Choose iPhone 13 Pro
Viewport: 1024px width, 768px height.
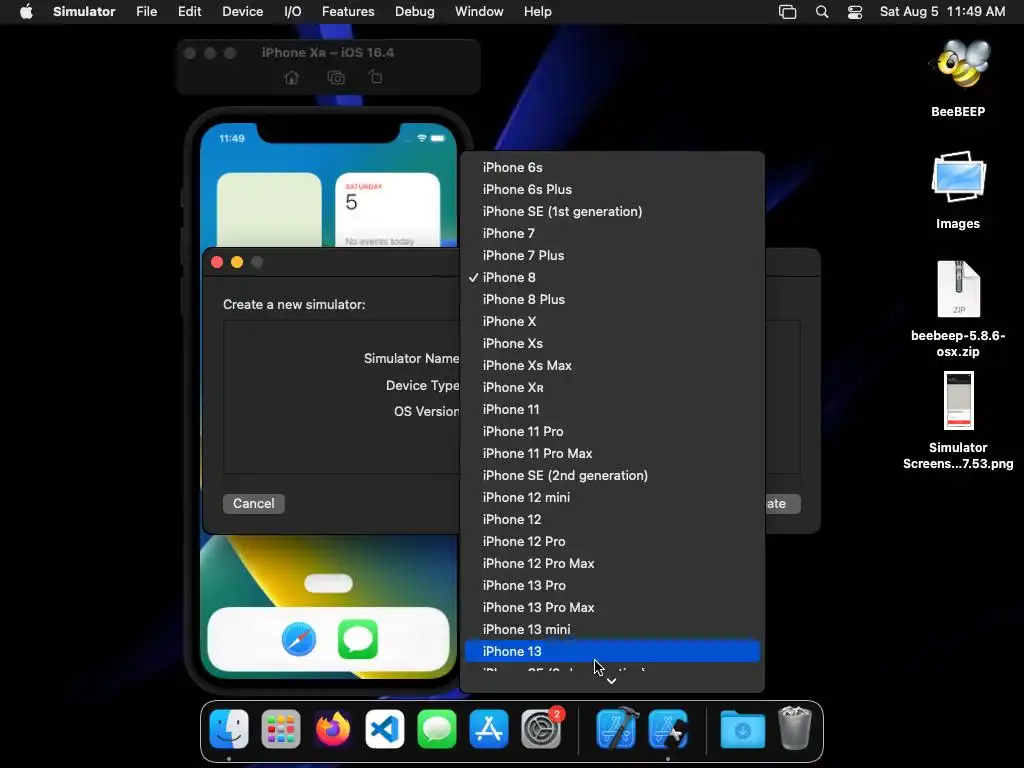(x=612, y=585)
